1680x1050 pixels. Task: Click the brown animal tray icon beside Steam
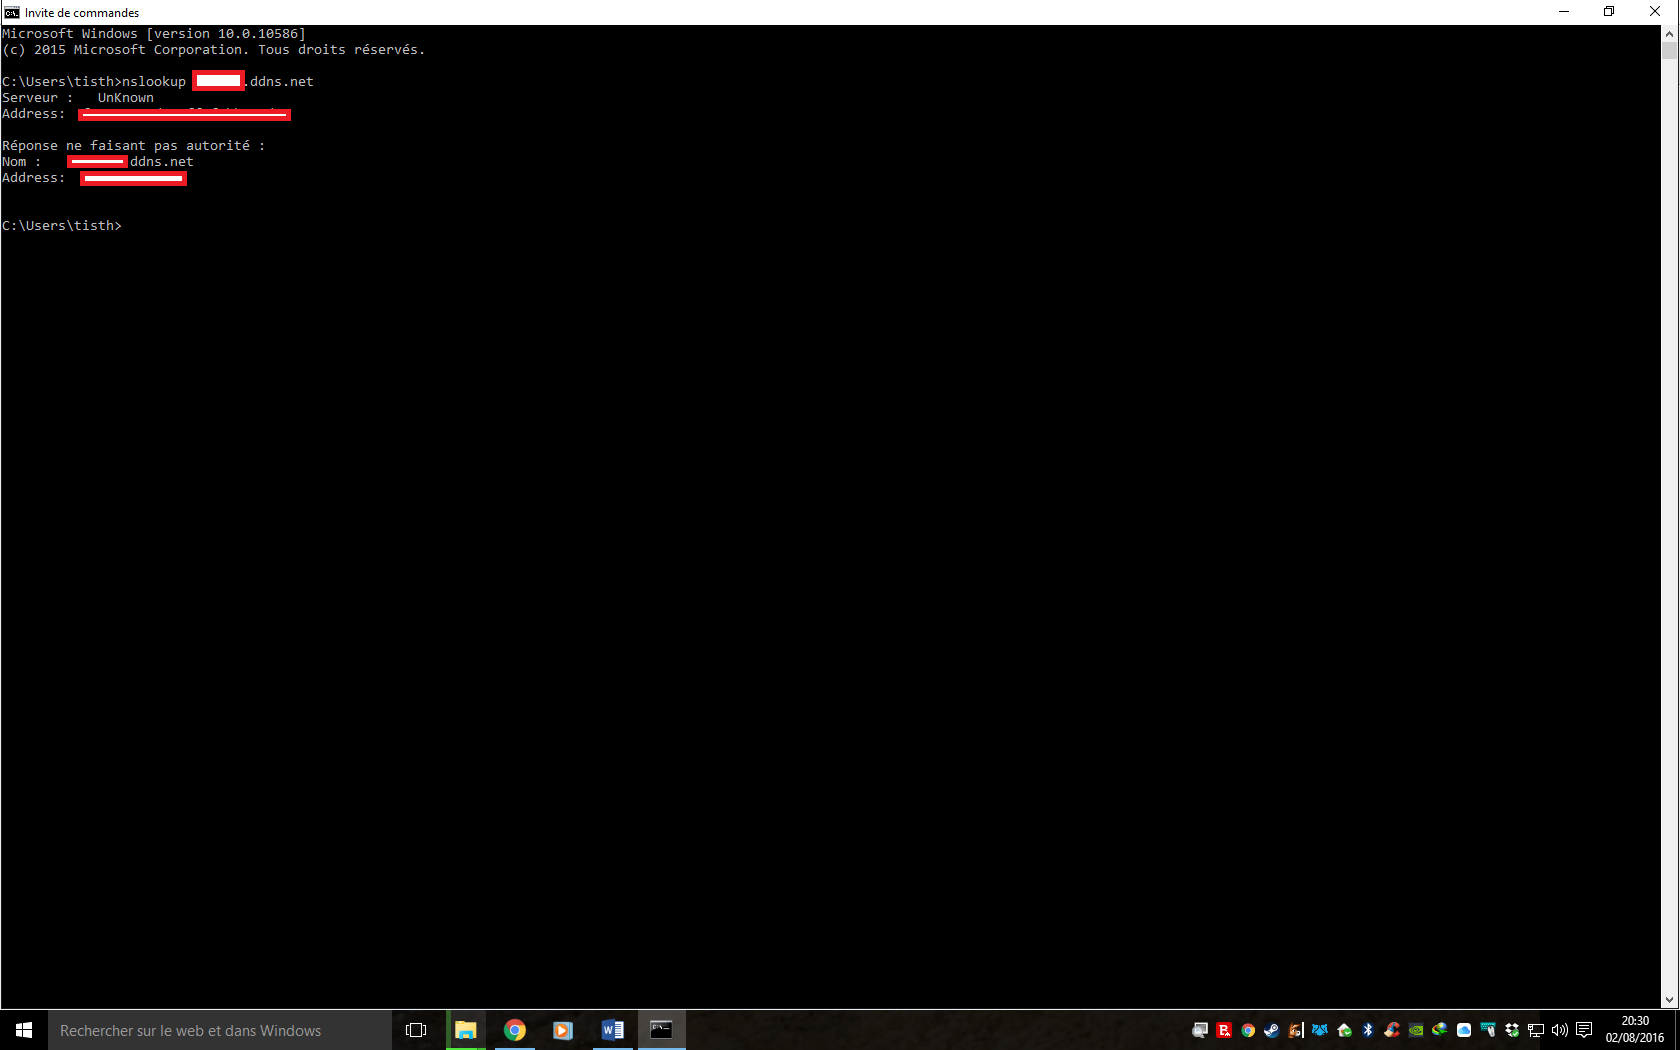(1296, 1030)
